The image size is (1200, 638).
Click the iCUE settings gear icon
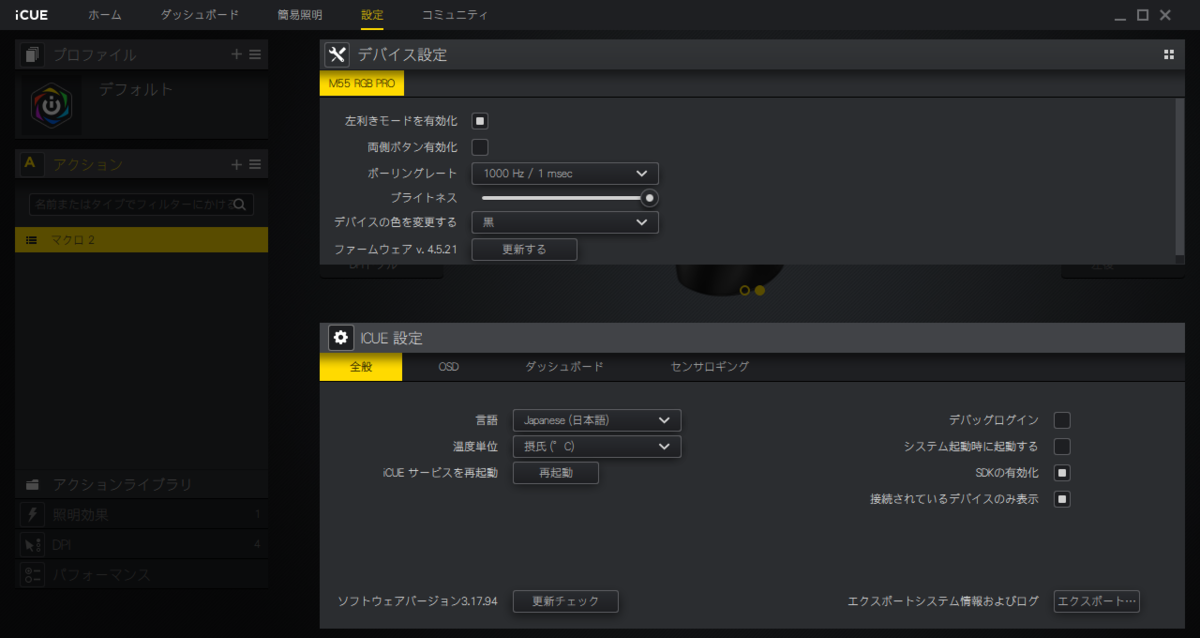click(x=340, y=338)
